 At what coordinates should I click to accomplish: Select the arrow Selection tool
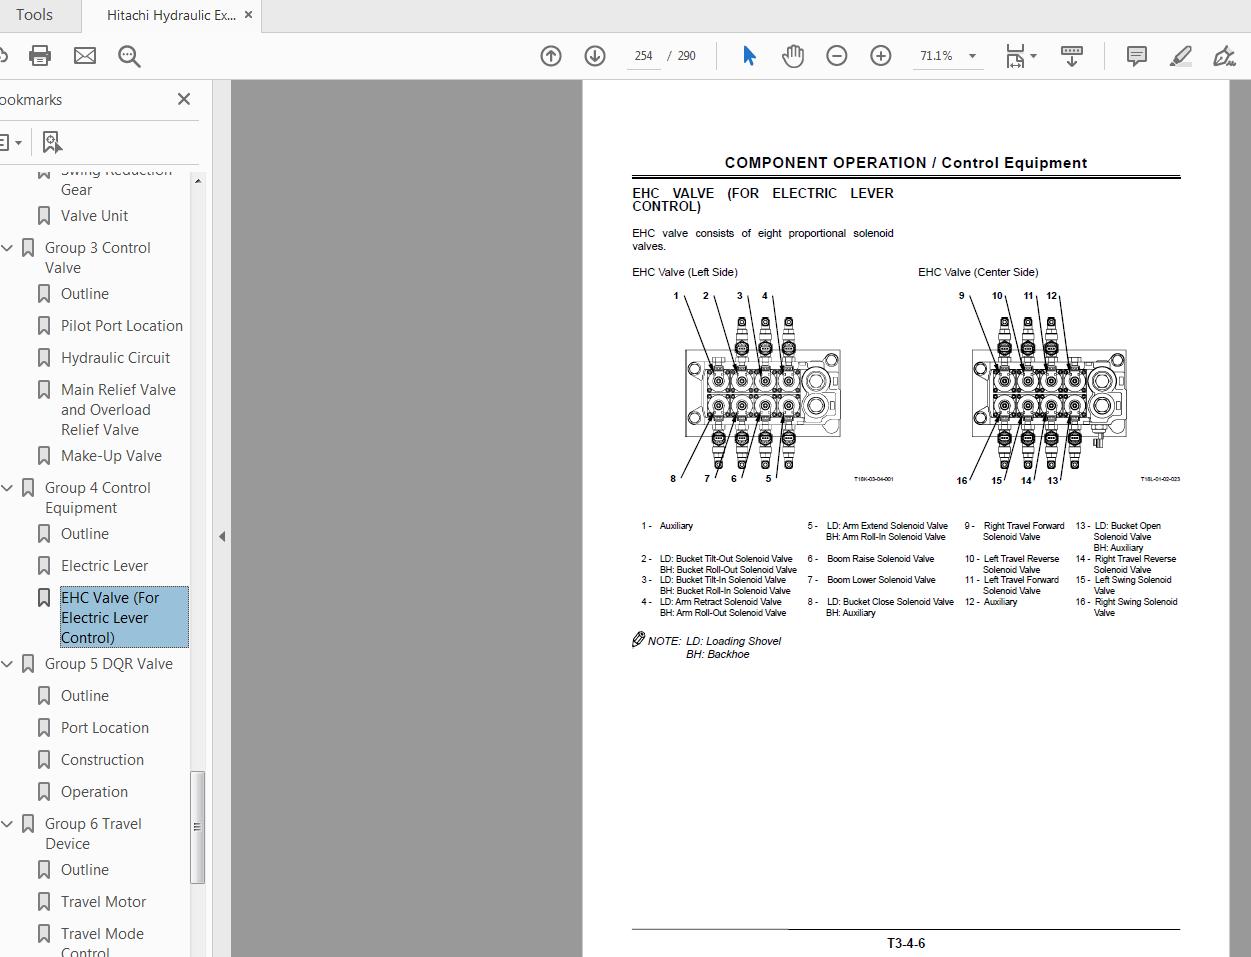(749, 56)
